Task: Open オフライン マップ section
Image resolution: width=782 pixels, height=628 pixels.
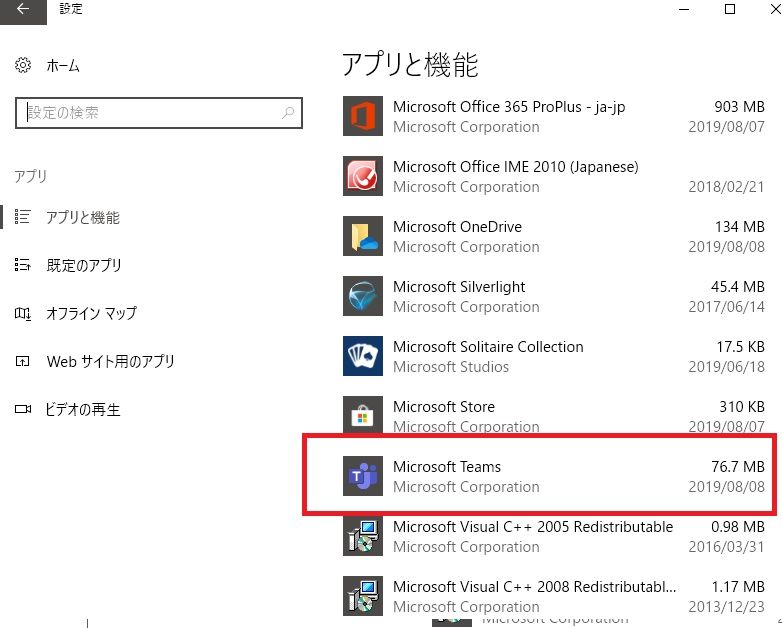Action: click(x=91, y=313)
